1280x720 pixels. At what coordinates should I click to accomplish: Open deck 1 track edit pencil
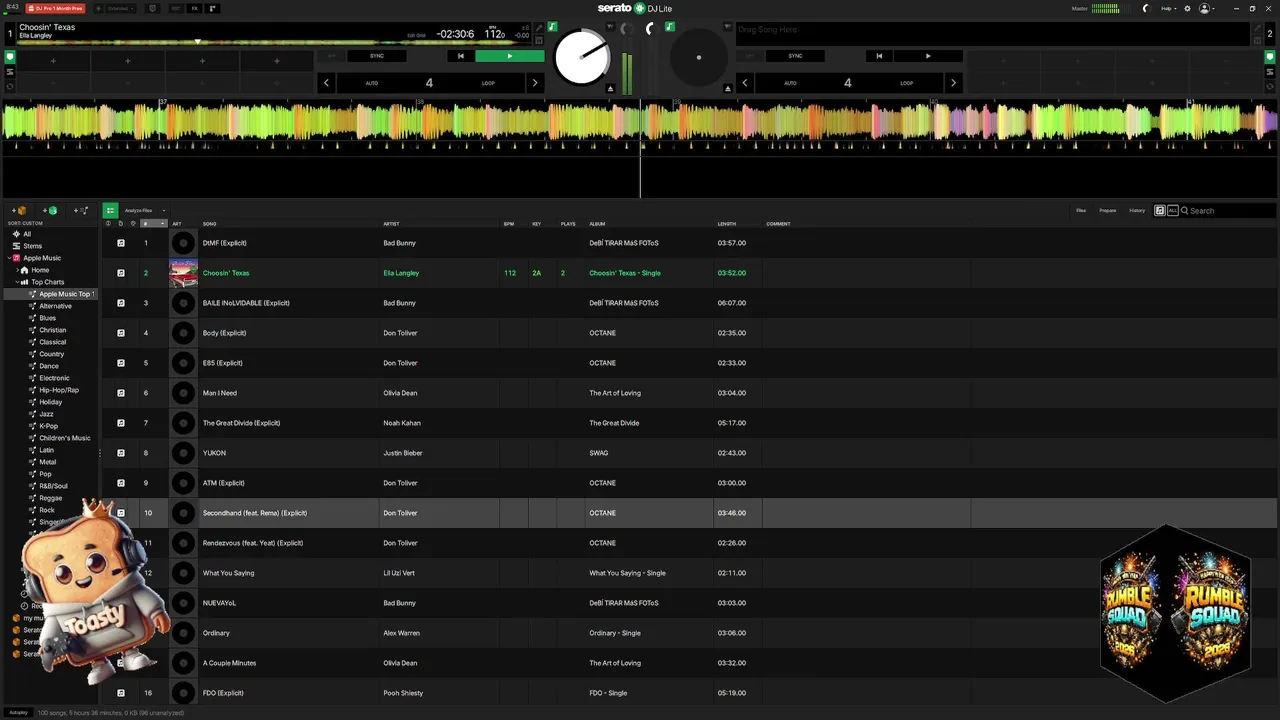pos(540,28)
